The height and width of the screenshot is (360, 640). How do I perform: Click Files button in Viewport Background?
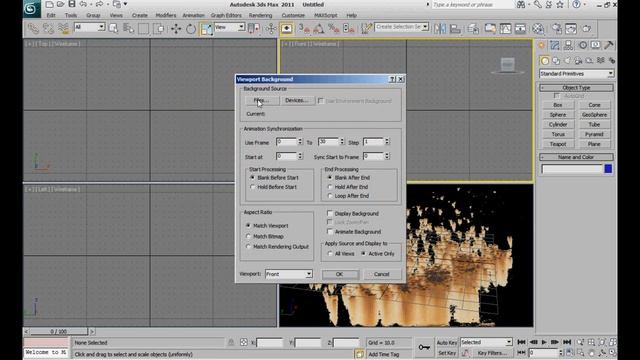click(262, 100)
